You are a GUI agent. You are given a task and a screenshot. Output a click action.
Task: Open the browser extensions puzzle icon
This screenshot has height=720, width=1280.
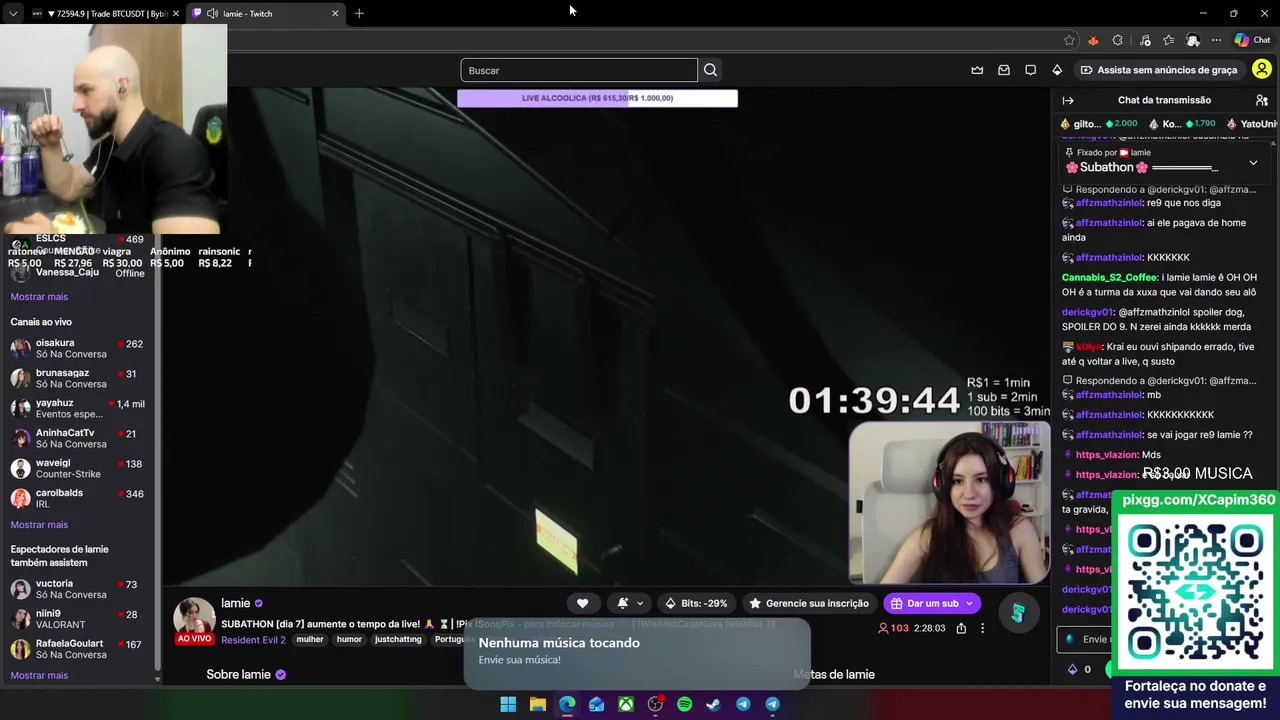(1118, 40)
